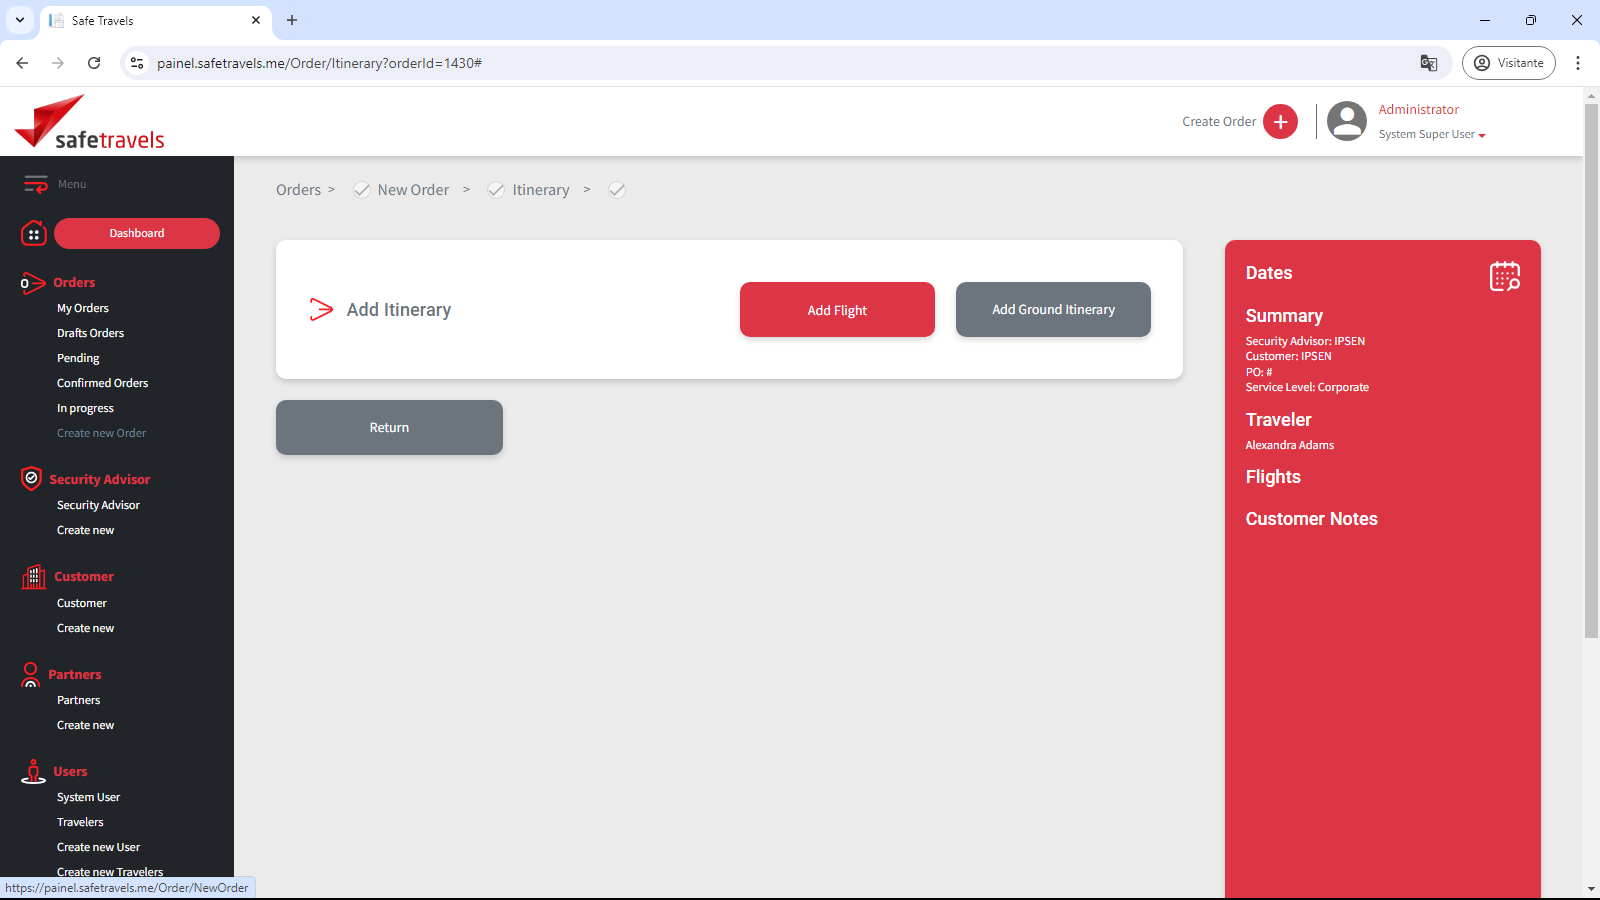Click the last breadcrumb step checkmark
The image size is (1600, 900).
pyautogui.click(x=617, y=190)
